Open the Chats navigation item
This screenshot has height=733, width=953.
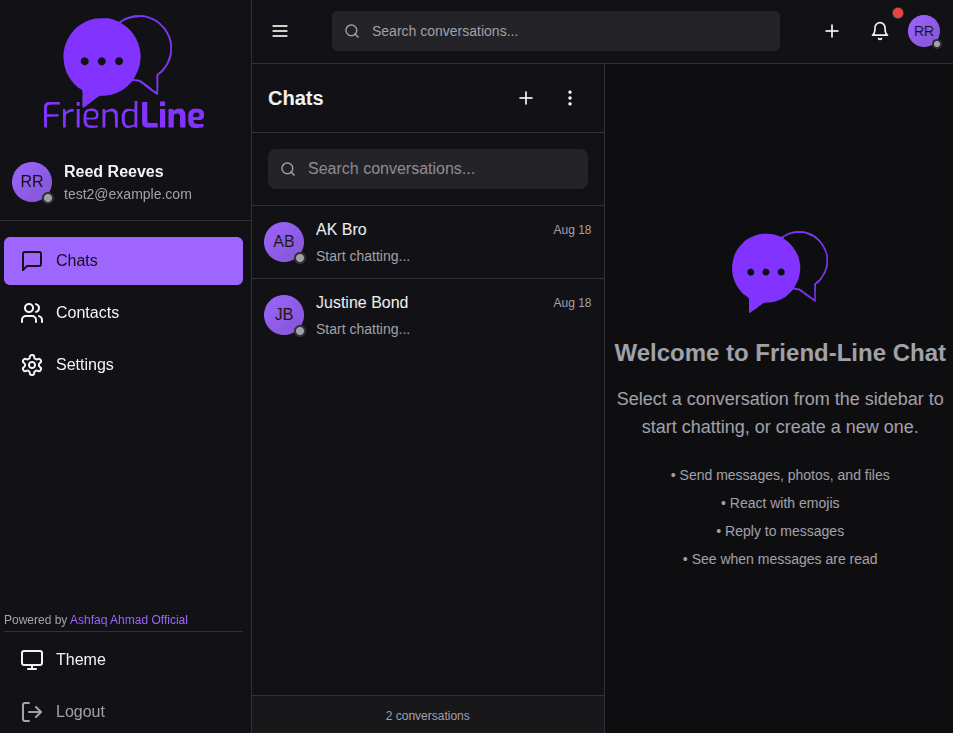[x=123, y=261]
